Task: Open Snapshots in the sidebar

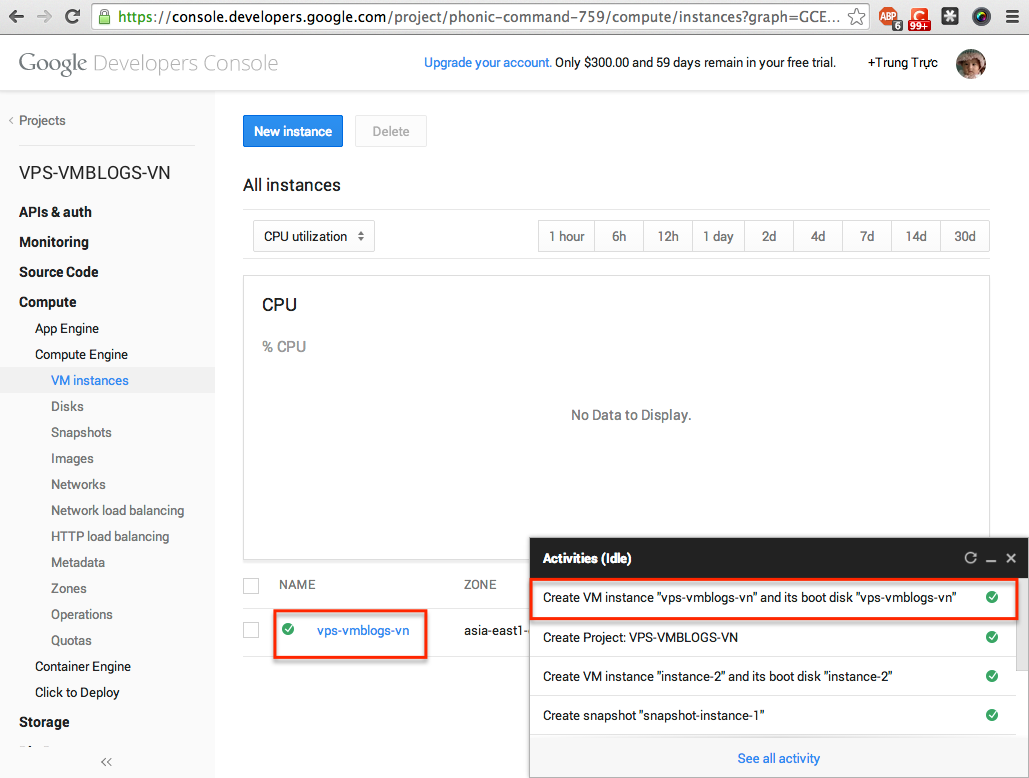Action: click(81, 432)
